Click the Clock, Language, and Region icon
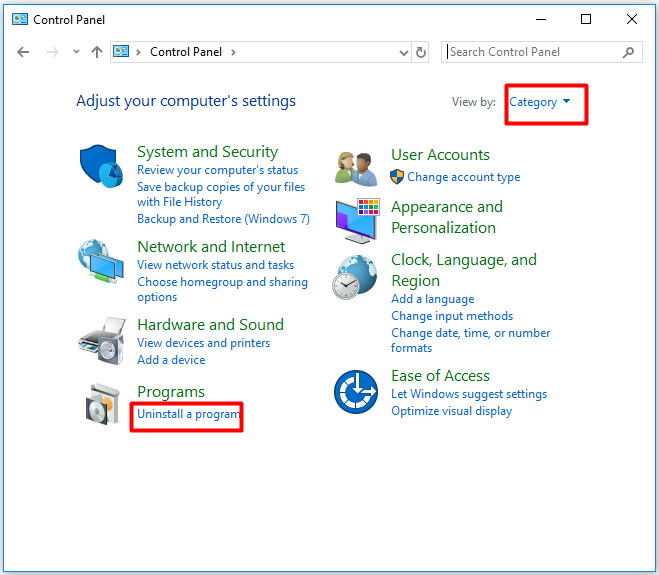The width and height of the screenshot is (659, 575). point(356,277)
